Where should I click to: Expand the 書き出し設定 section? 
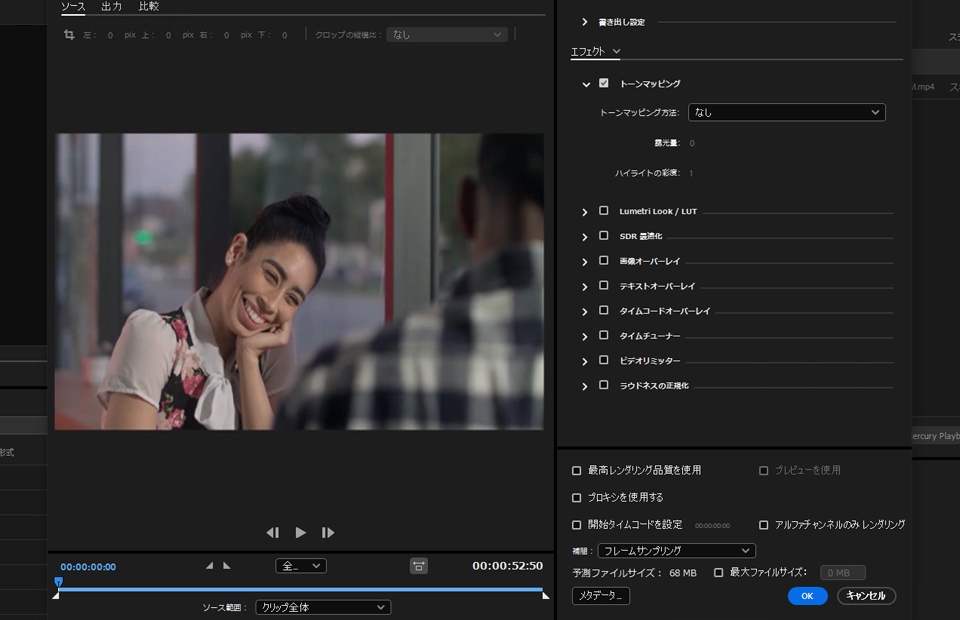(x=585, y=22)
